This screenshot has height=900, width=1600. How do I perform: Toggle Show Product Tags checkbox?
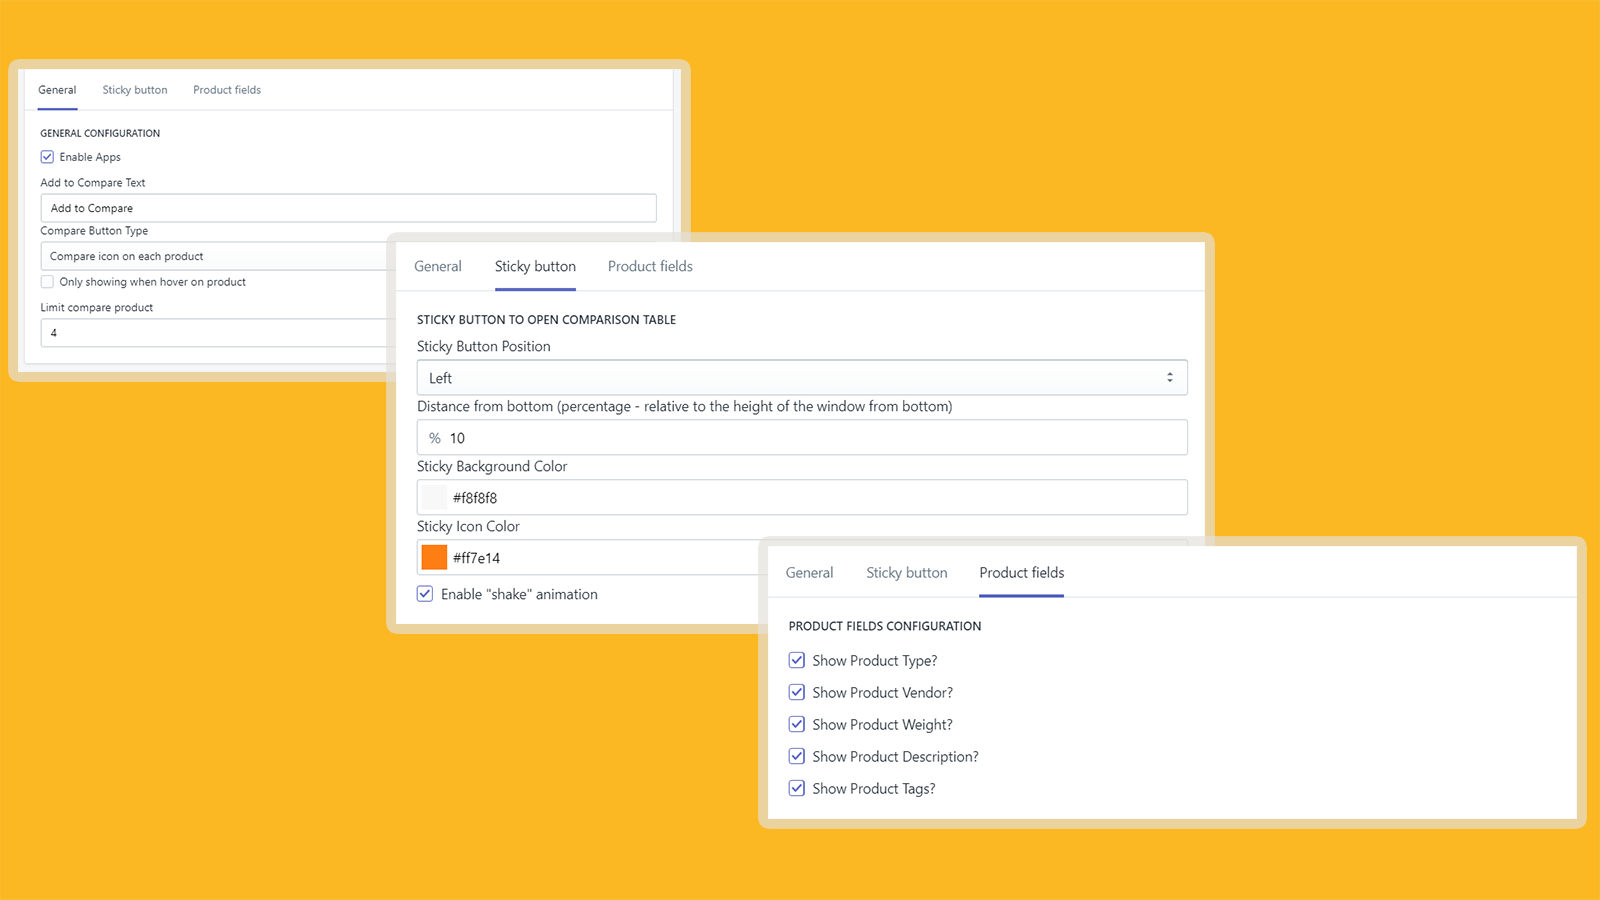pyautogui.click(x=797, y=788)
